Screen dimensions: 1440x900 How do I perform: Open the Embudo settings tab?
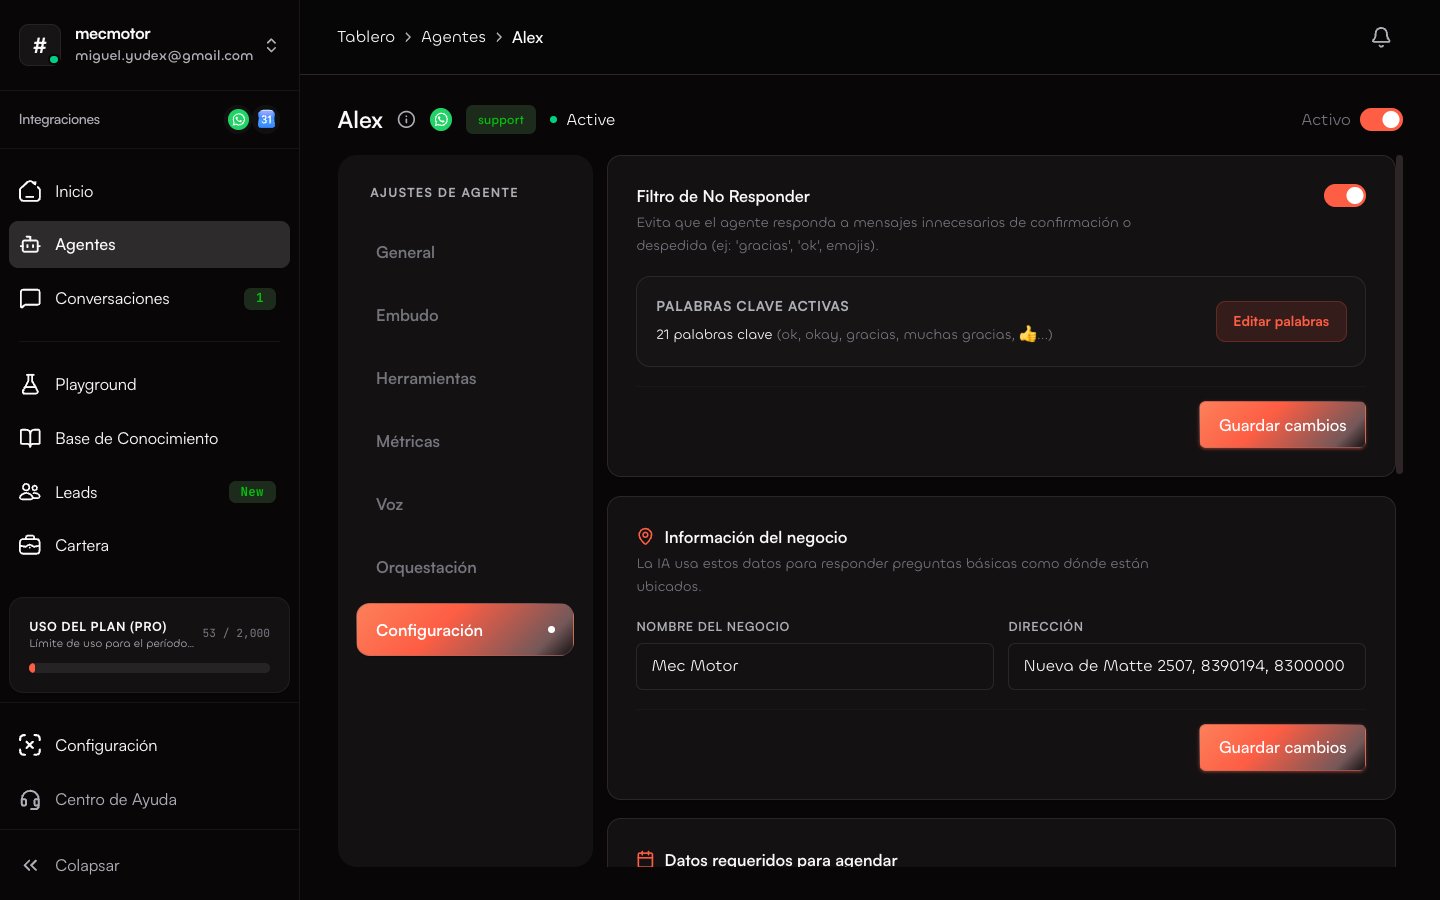[x=465, y=315]
